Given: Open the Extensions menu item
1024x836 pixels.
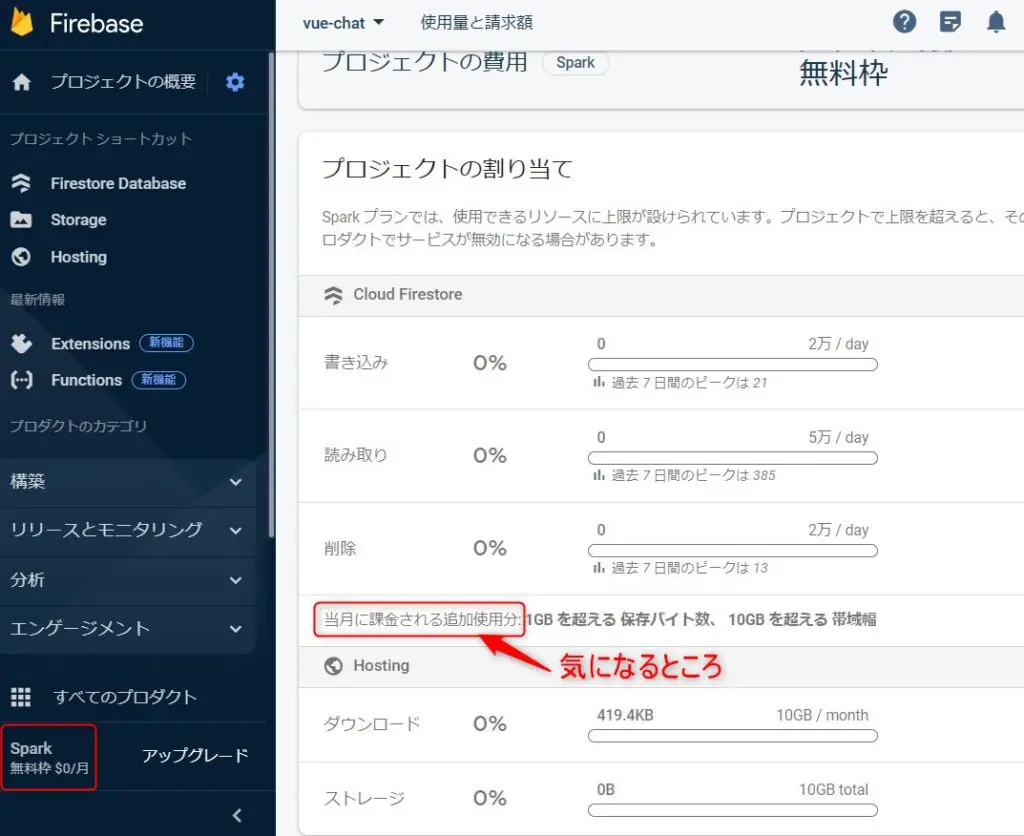Looking at the screenshot, I should (x=90, y=344).
